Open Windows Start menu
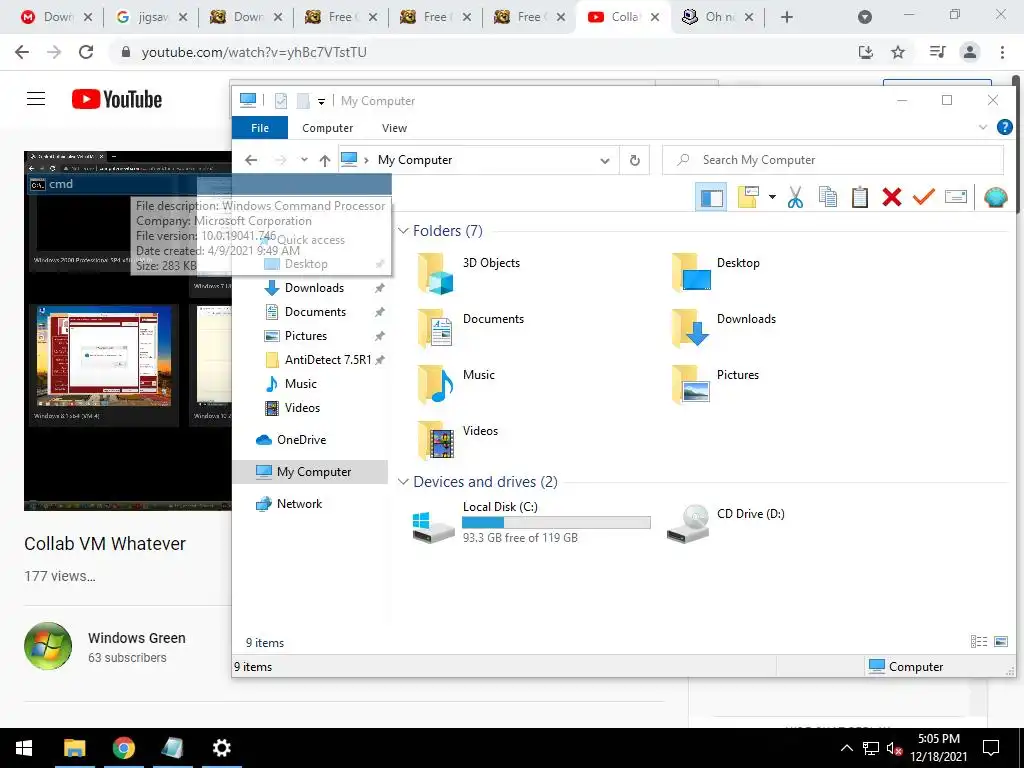The width and height of the screenshot is (1024, 768). (x=24, y=748)
